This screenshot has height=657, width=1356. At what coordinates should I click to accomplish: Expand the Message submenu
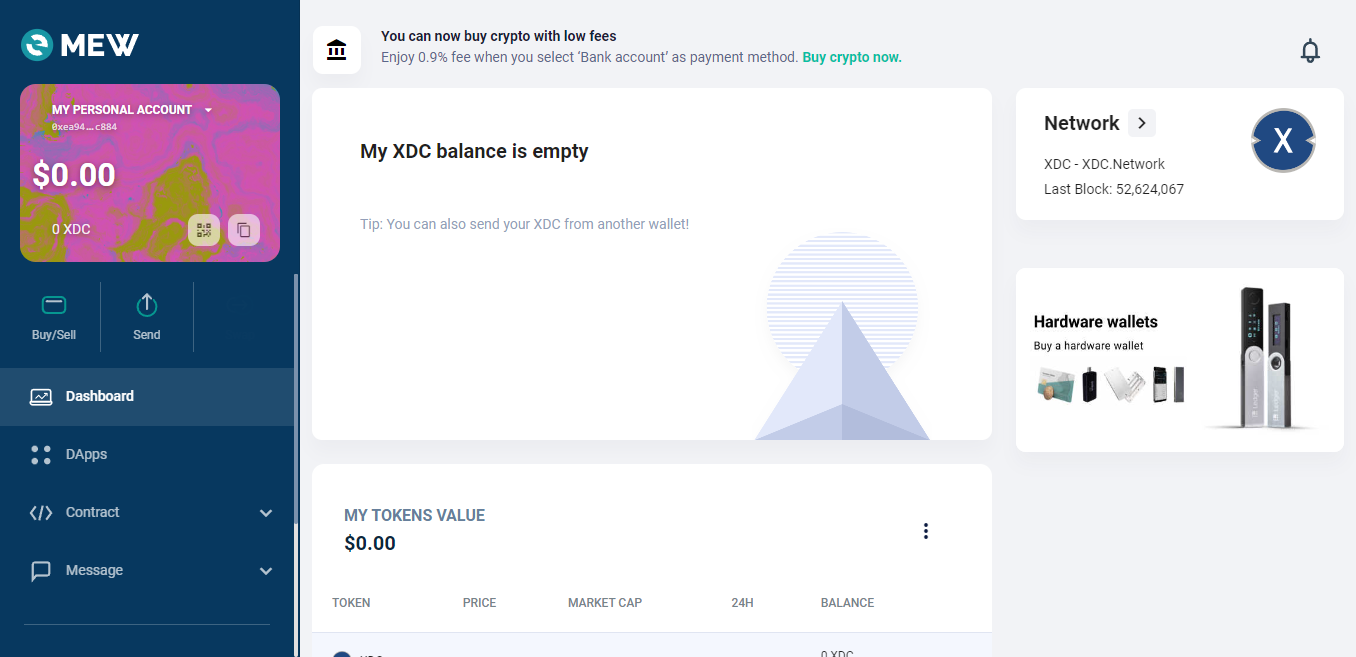pyautogui.click(x=266, y=571)
